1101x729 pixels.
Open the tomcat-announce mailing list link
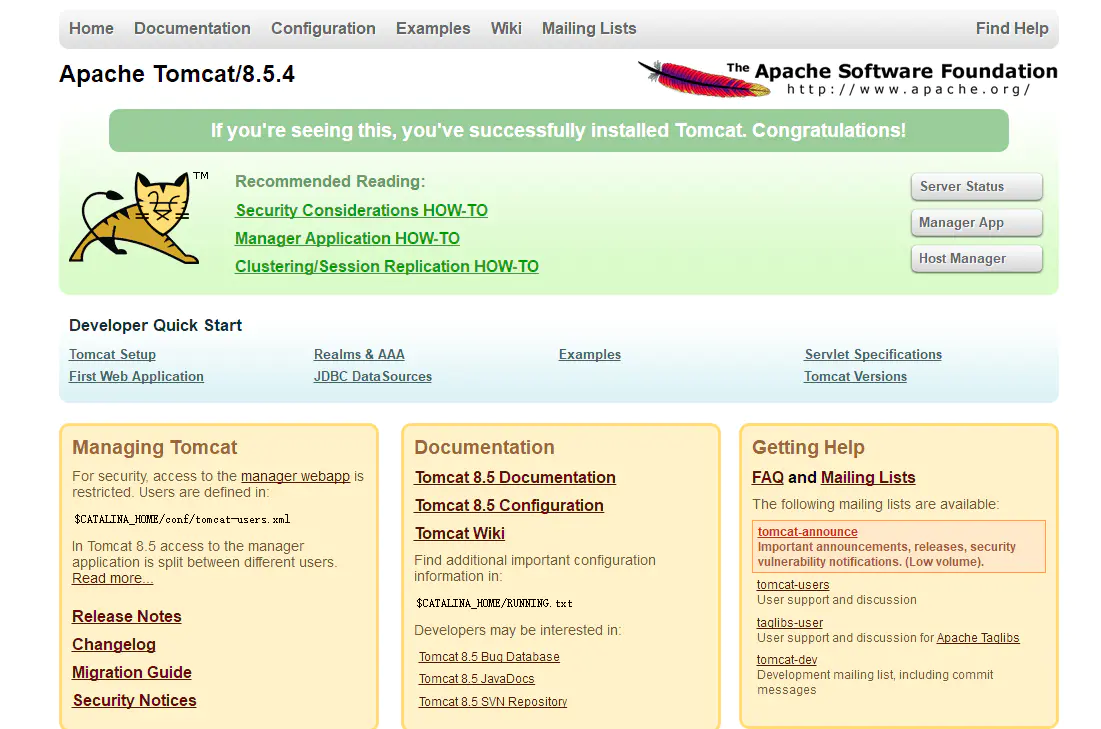(x=807, y=532)
